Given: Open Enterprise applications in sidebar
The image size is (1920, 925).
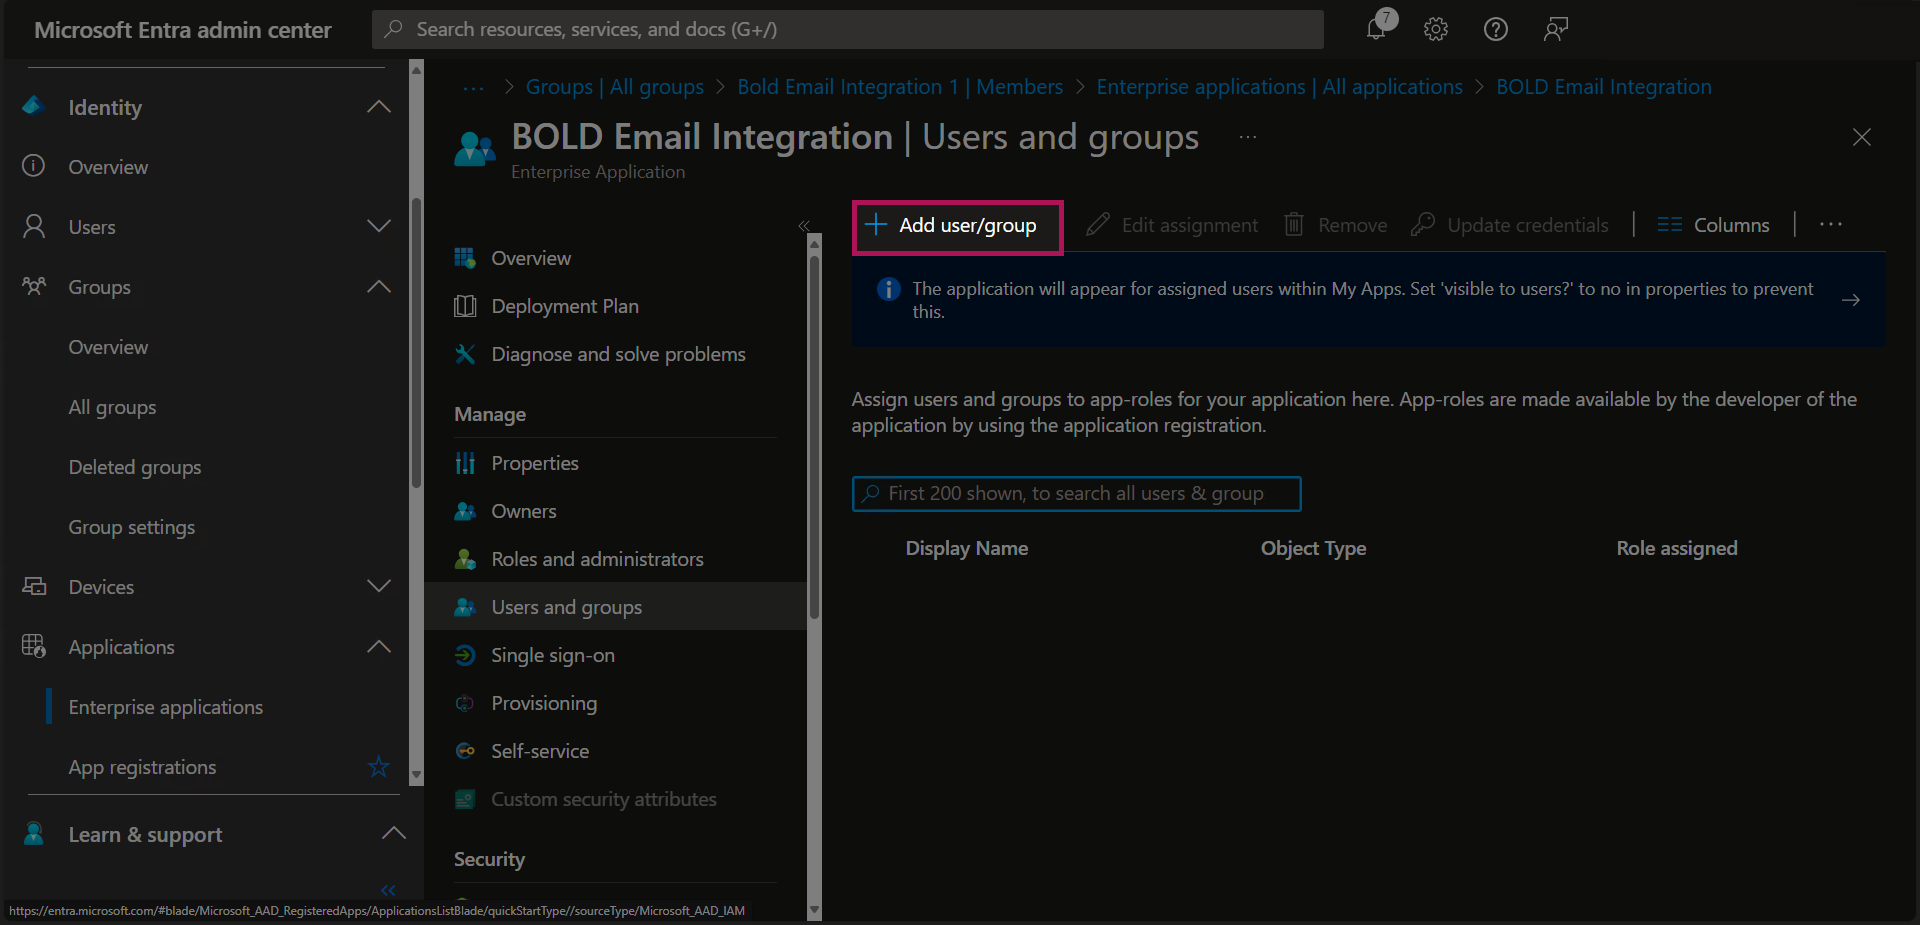Looking at the screenshot, I should point(166,707).
